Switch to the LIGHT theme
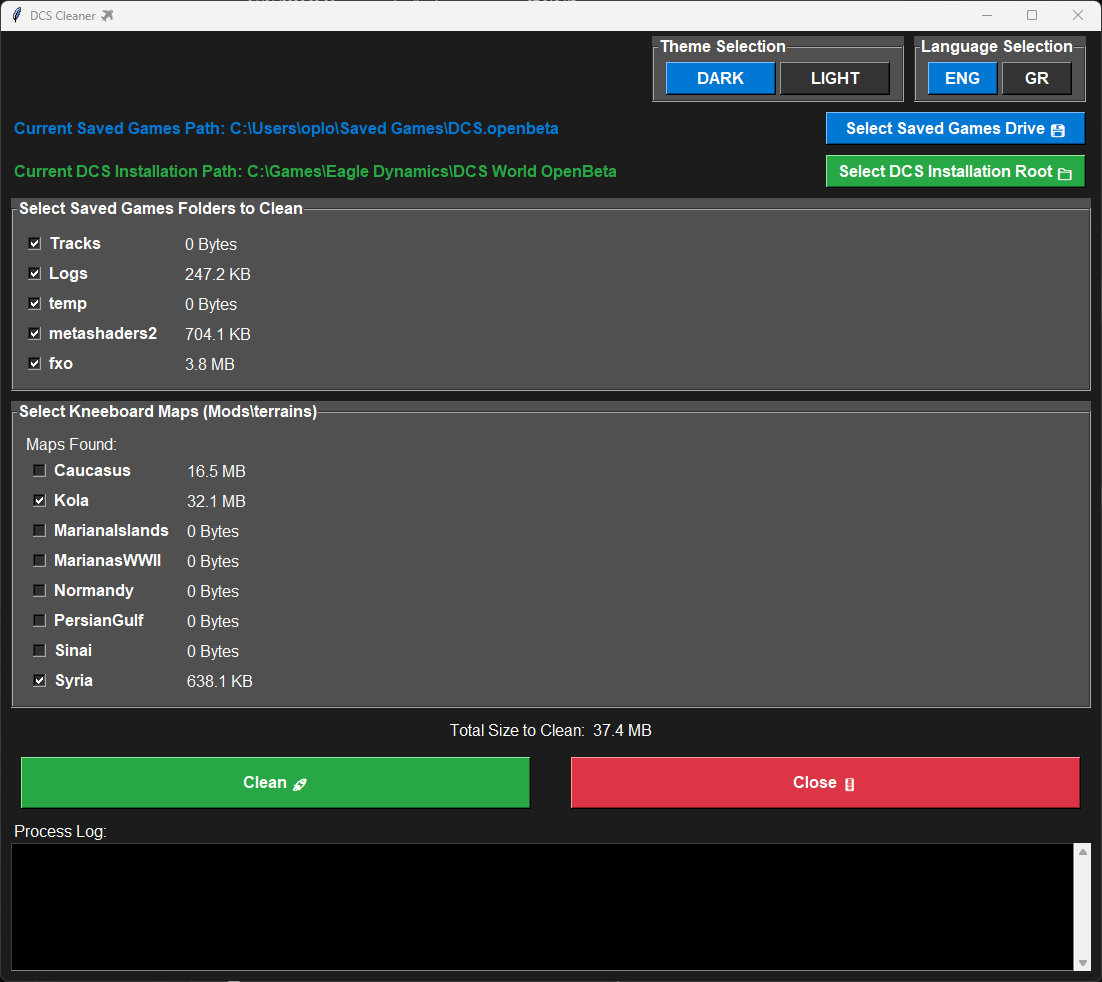1102x982 pixels. (x=835, y=78)
